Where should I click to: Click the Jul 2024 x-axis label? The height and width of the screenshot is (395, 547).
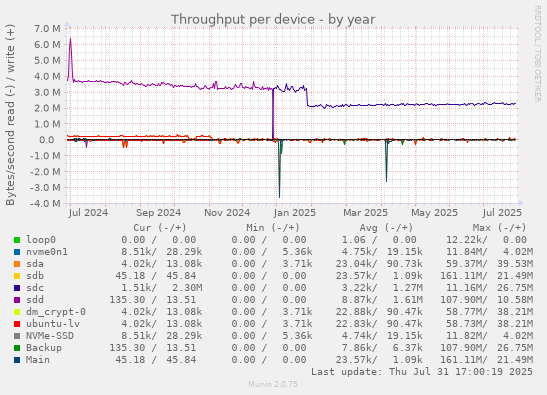coord(88,213)
